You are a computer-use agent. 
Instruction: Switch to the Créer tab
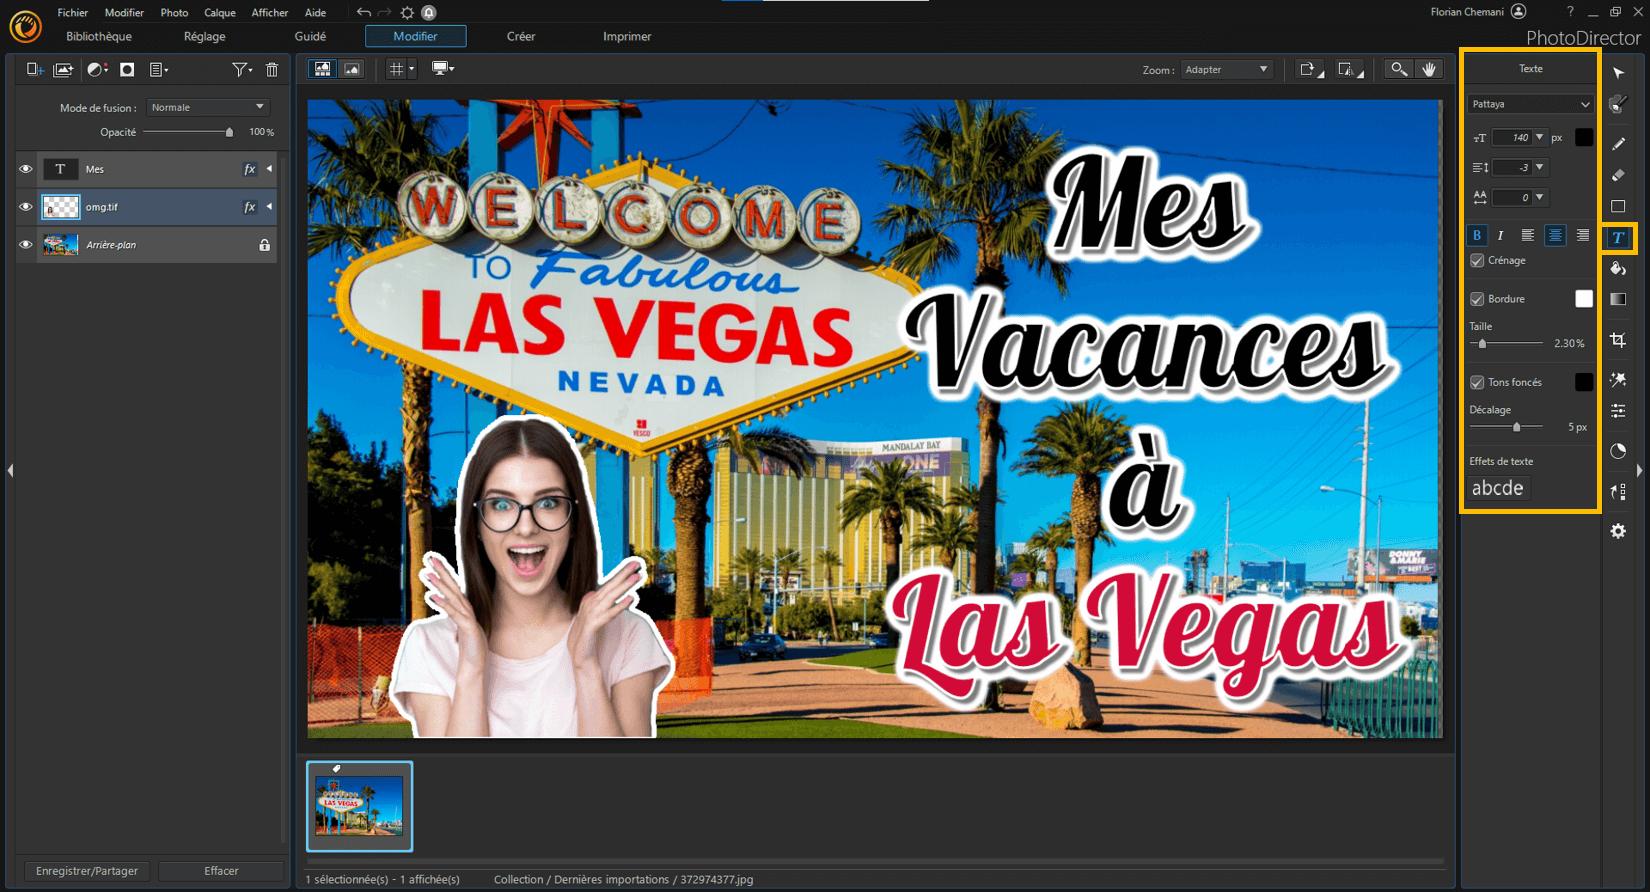[x=521, y=36]
